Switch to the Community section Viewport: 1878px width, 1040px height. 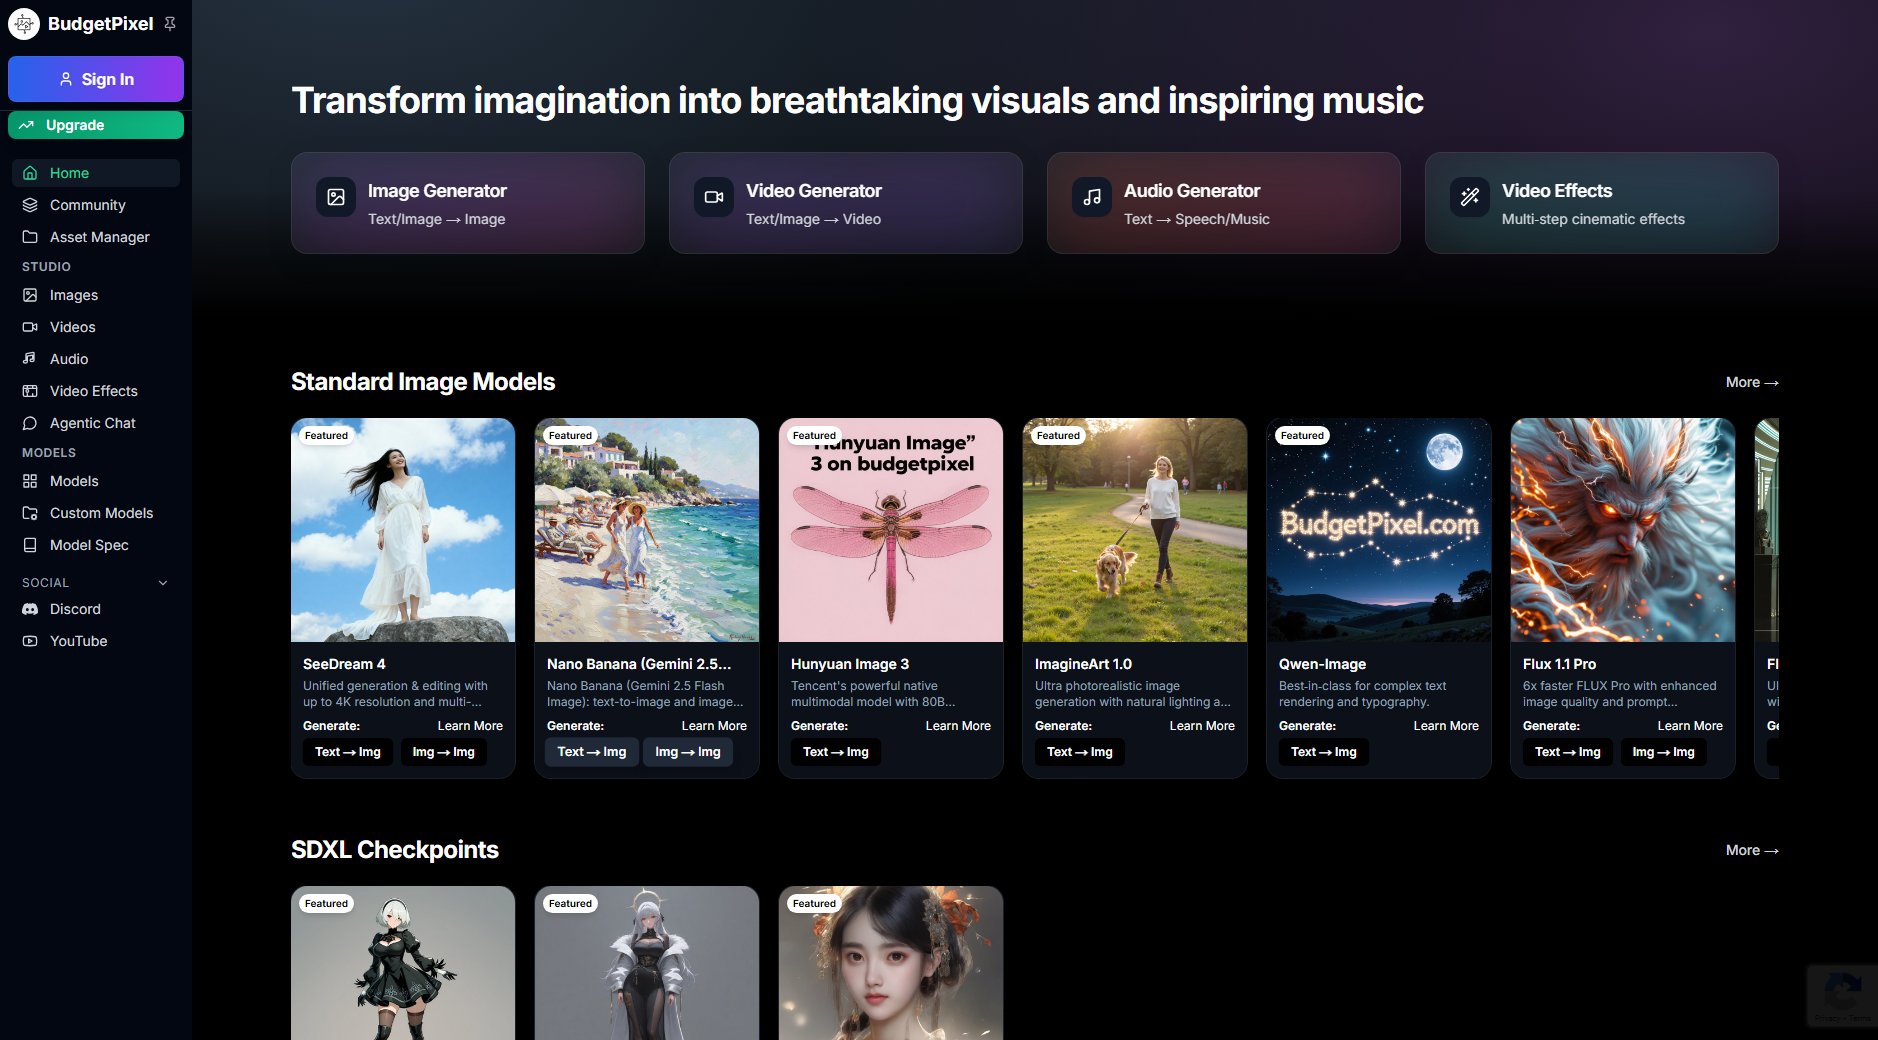[x=87, y=205]
